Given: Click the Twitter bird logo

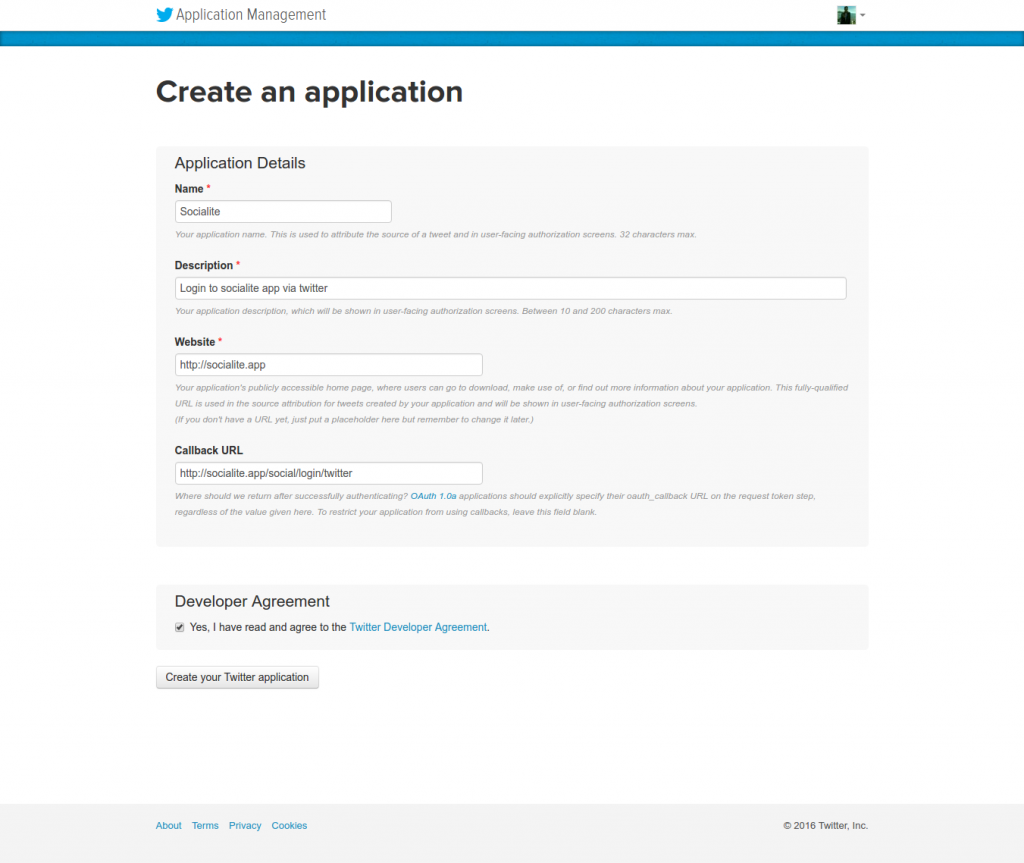Looking at the screenshot, I should click(164, 15).
